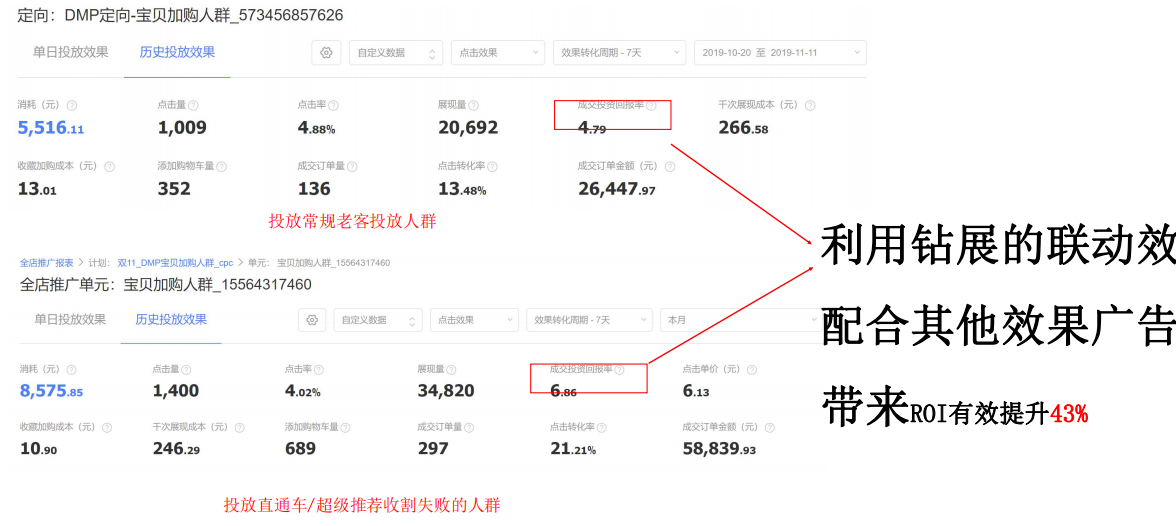The width and height of the screenshot is (1176, 526).
Task: Open the 双11_DMP宝贝加购人群_cpc plan link
Action: coord(175,263)
